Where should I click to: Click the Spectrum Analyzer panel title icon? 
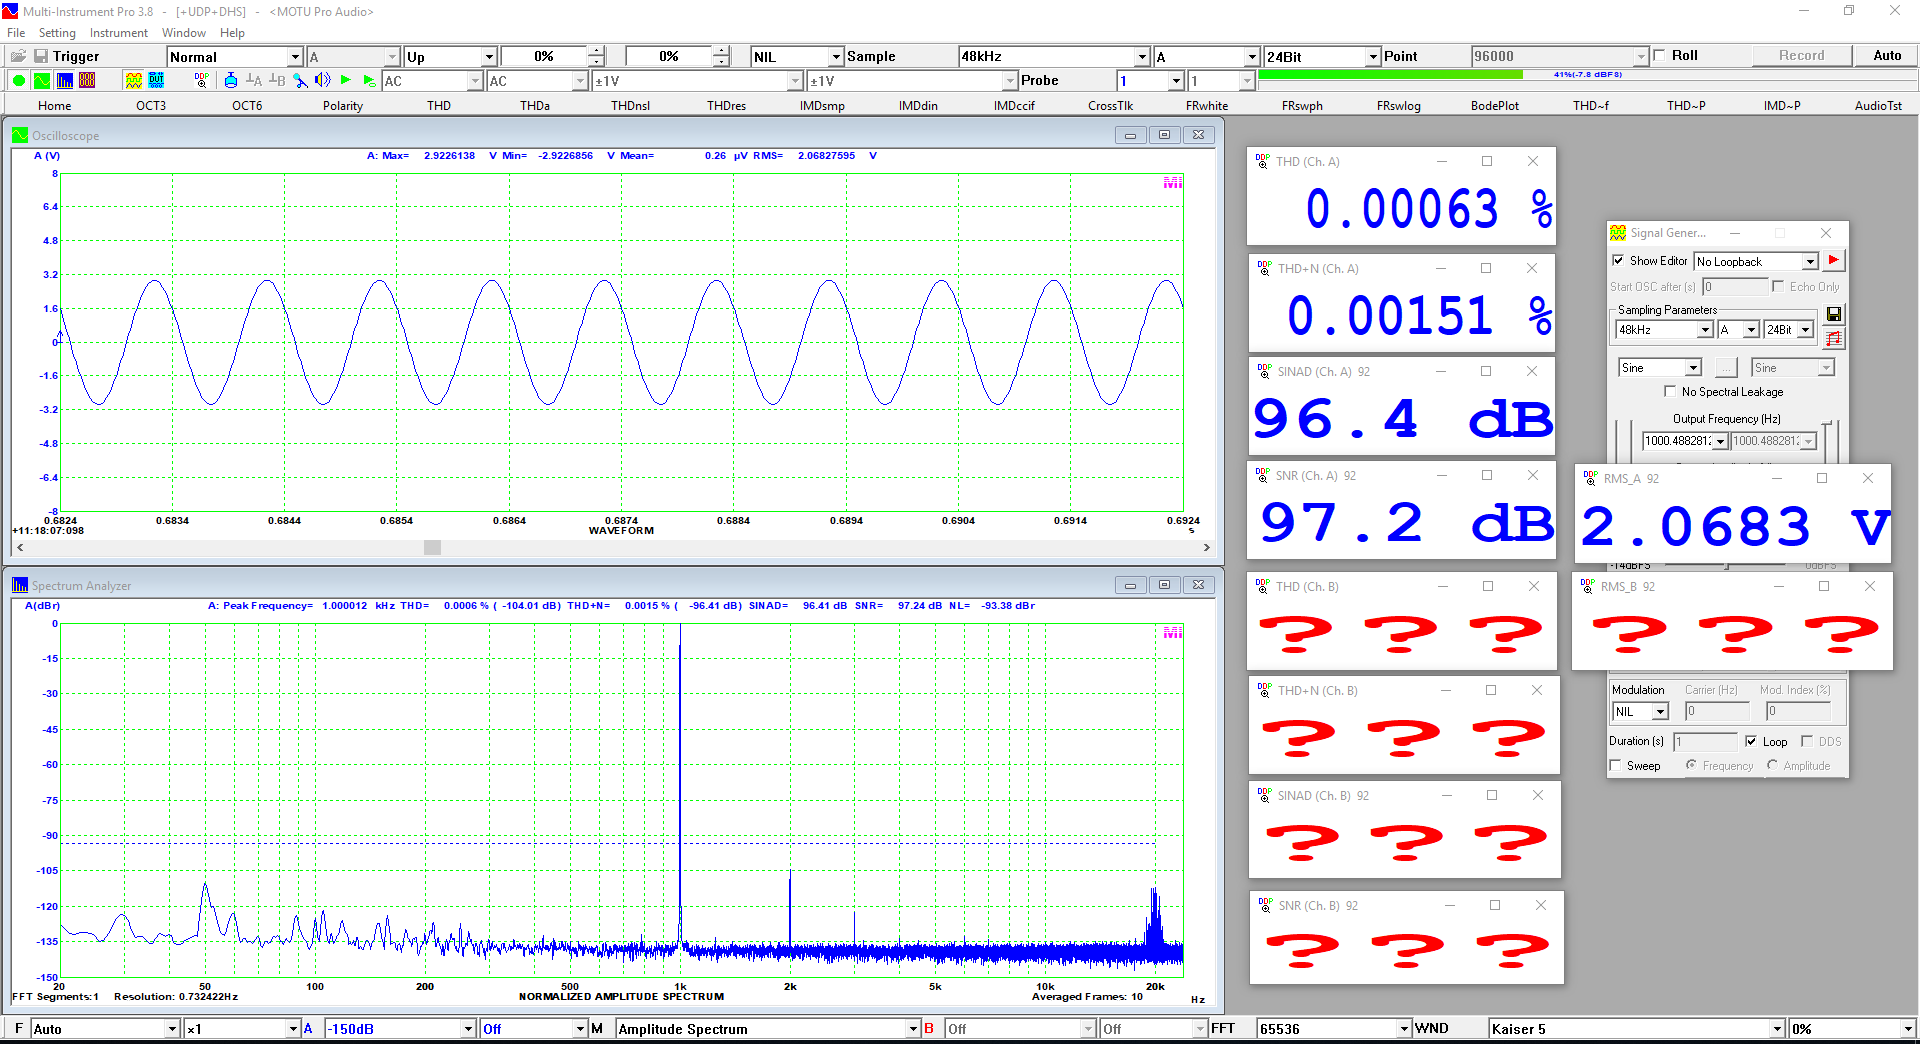tap(20, 585)
